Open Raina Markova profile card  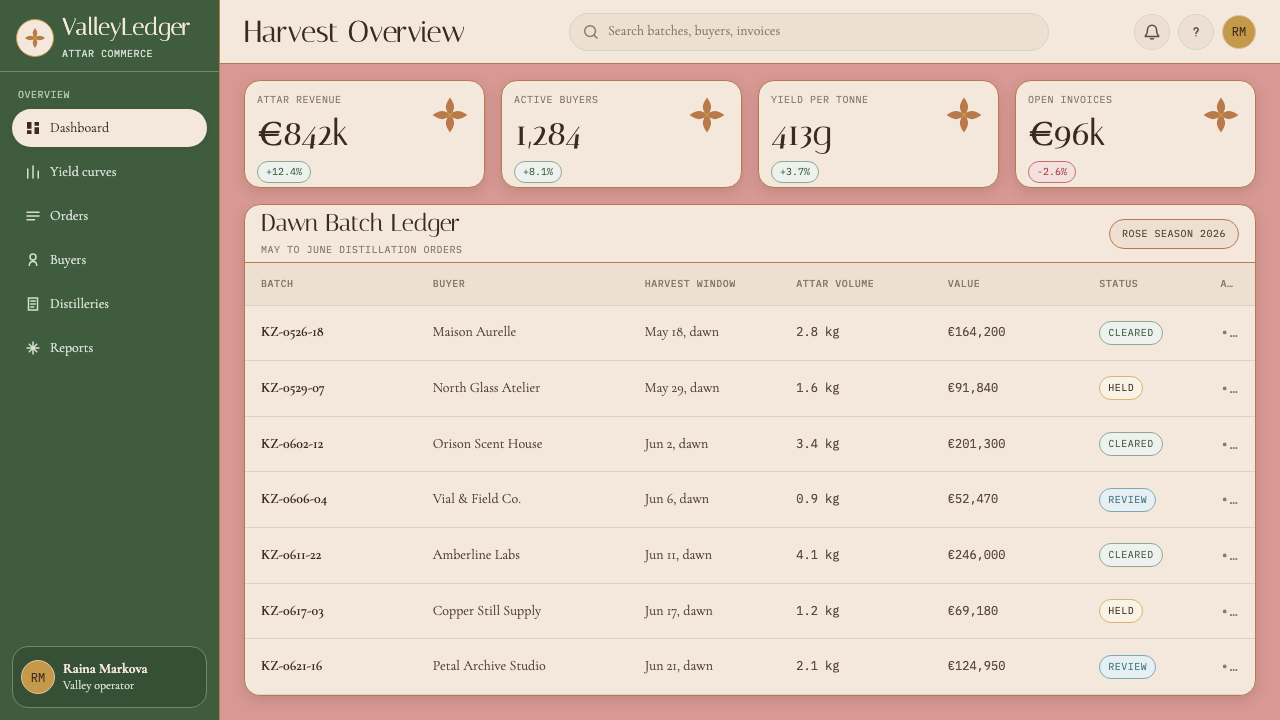click(x=109, y=677)
